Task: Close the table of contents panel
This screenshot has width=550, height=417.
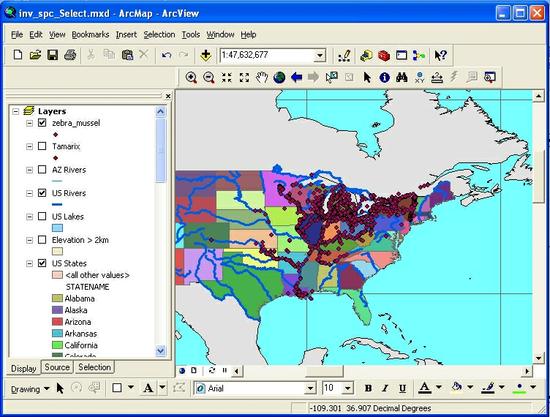Action: click(168, 96)
